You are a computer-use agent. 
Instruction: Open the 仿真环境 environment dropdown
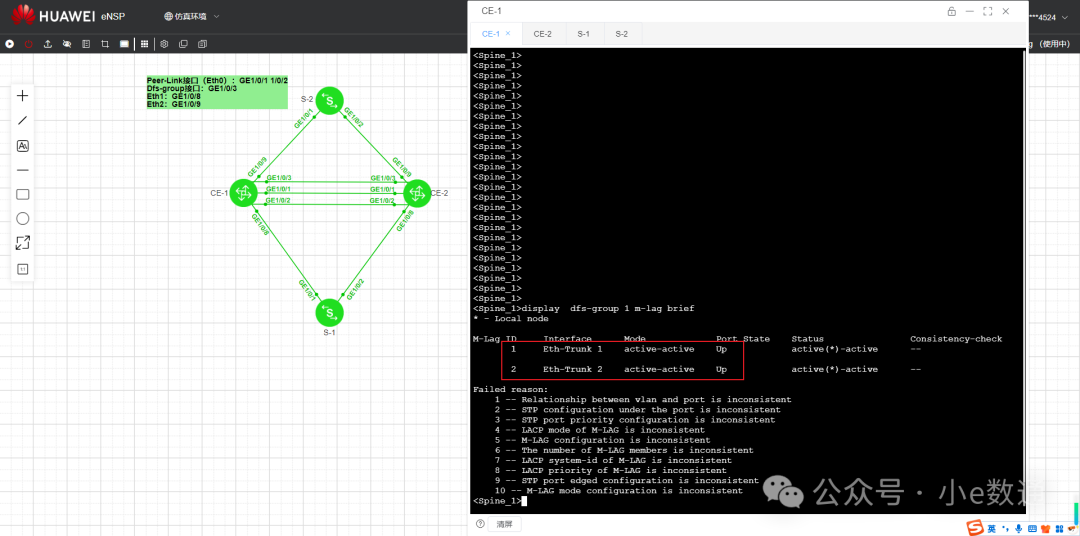(x=192, y=16)
